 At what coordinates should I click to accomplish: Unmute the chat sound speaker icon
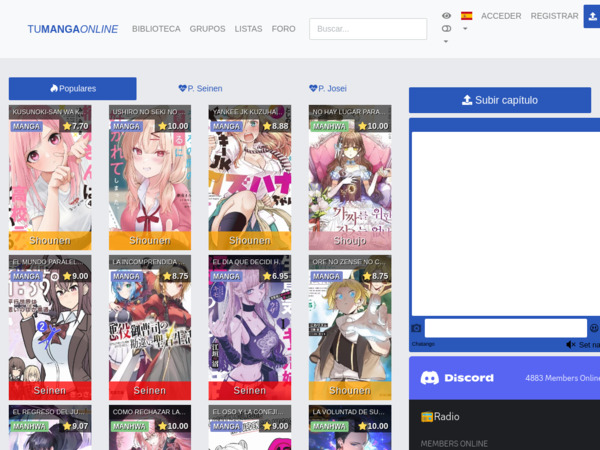click(x=570, y=344)
